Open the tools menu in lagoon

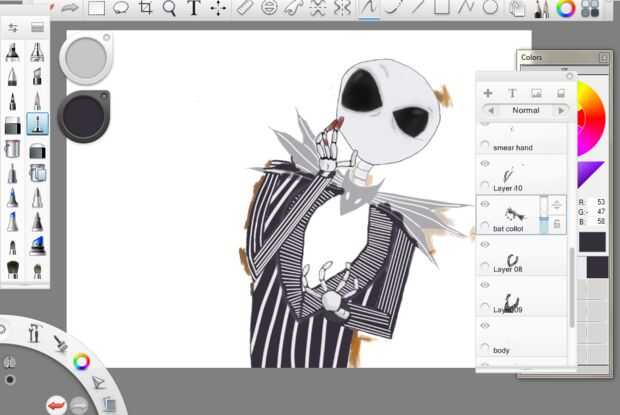(x=34, y=333)
